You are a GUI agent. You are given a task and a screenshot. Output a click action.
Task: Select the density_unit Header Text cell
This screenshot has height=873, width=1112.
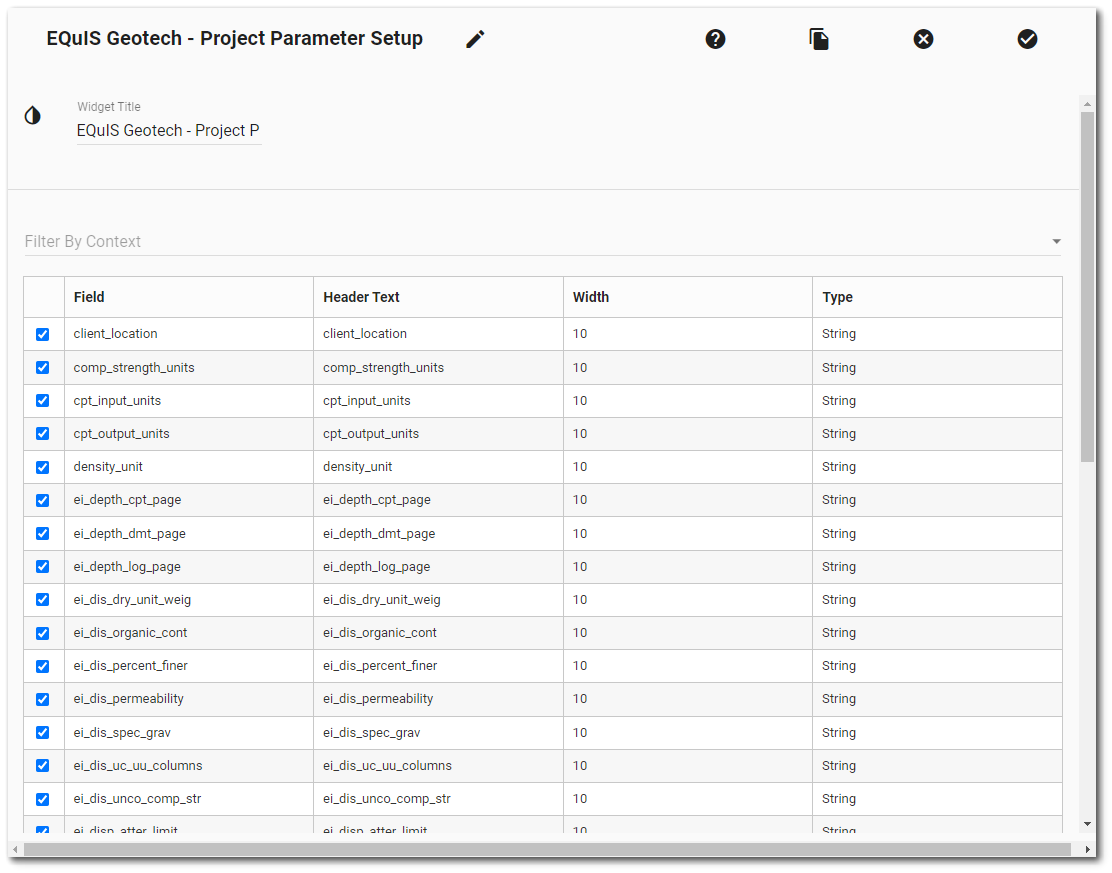[438, 467]
